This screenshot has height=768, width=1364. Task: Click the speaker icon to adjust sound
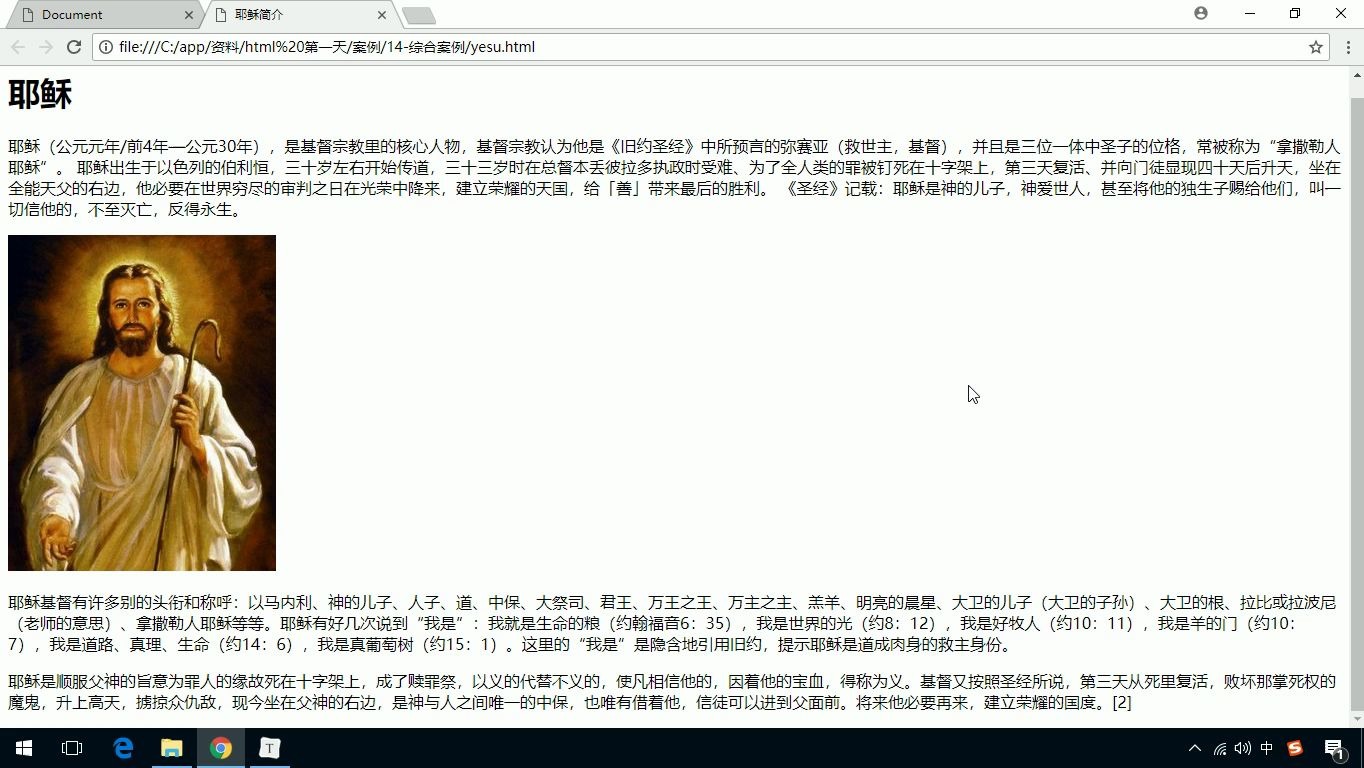[x=1242, y=747]
